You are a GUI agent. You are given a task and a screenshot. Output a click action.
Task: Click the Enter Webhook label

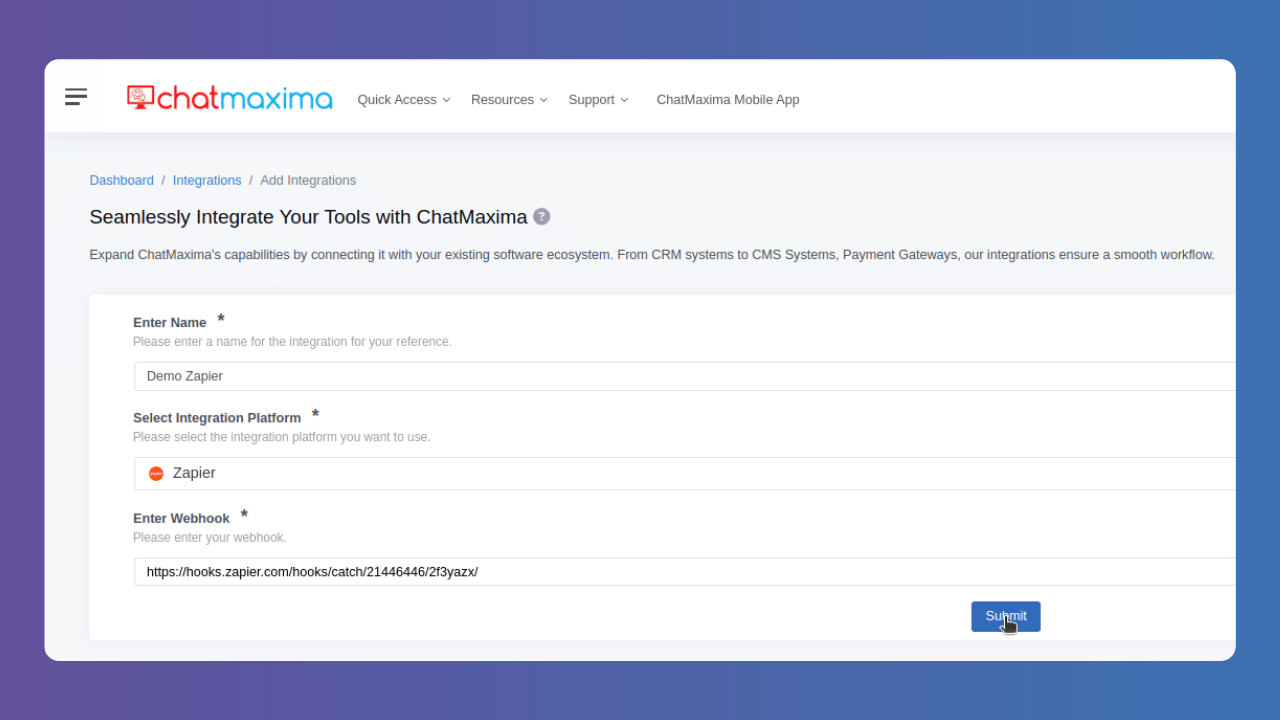pyautogui.click(x=181, y=518)
